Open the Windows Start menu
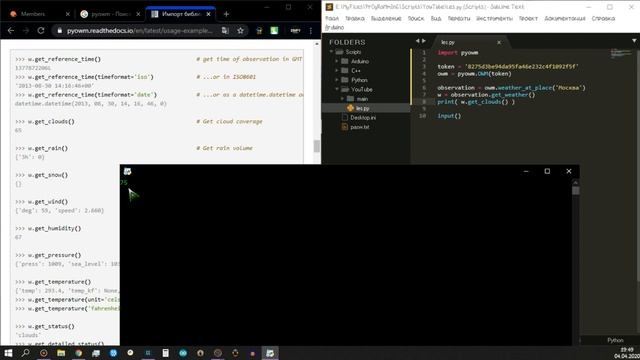 8,353
